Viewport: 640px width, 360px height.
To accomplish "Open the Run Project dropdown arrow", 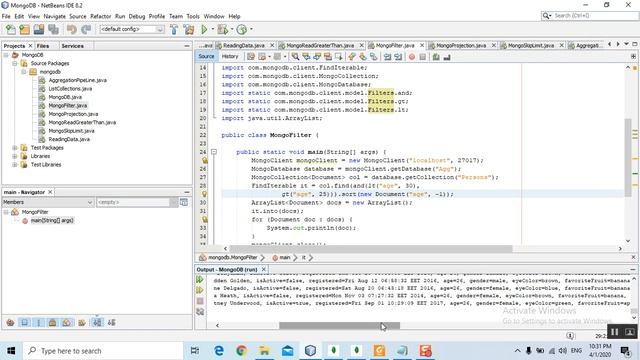I will (212, 29).
